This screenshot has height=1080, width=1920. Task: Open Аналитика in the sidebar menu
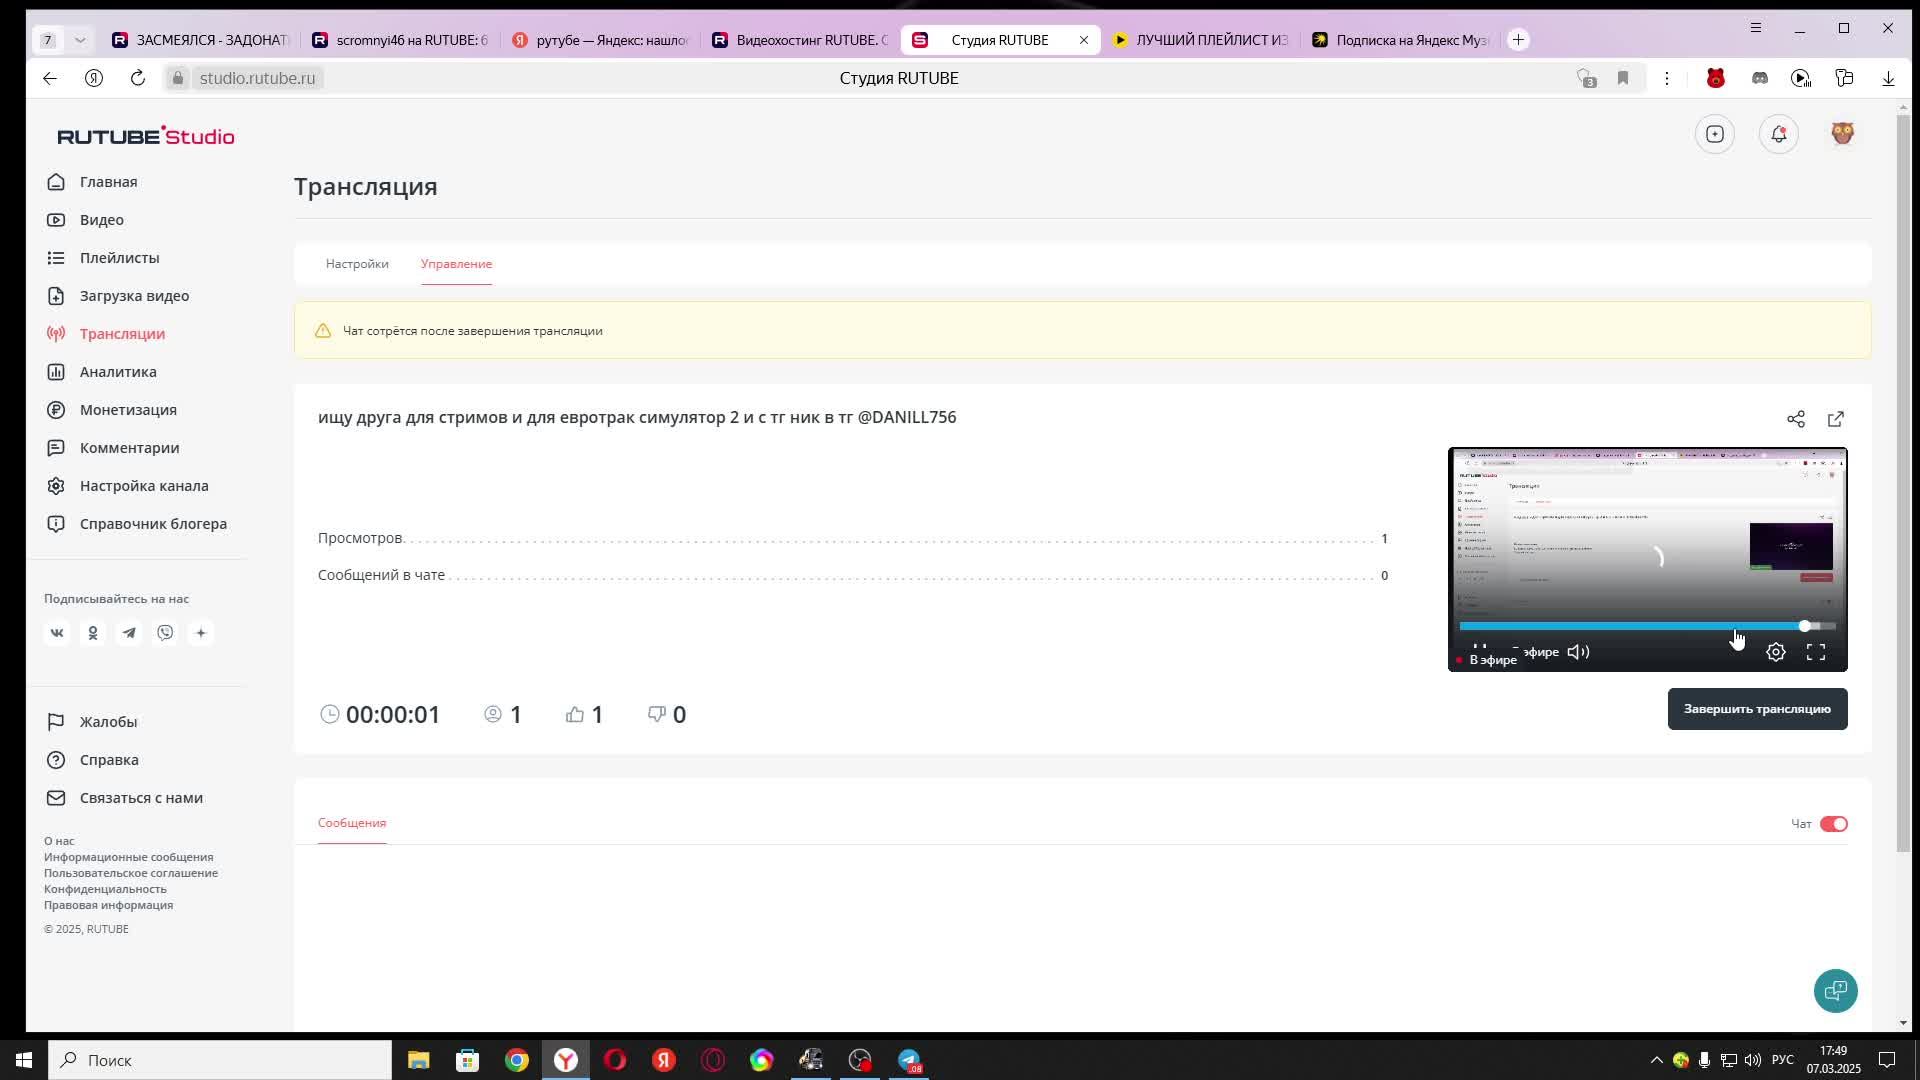coord(118,372)
